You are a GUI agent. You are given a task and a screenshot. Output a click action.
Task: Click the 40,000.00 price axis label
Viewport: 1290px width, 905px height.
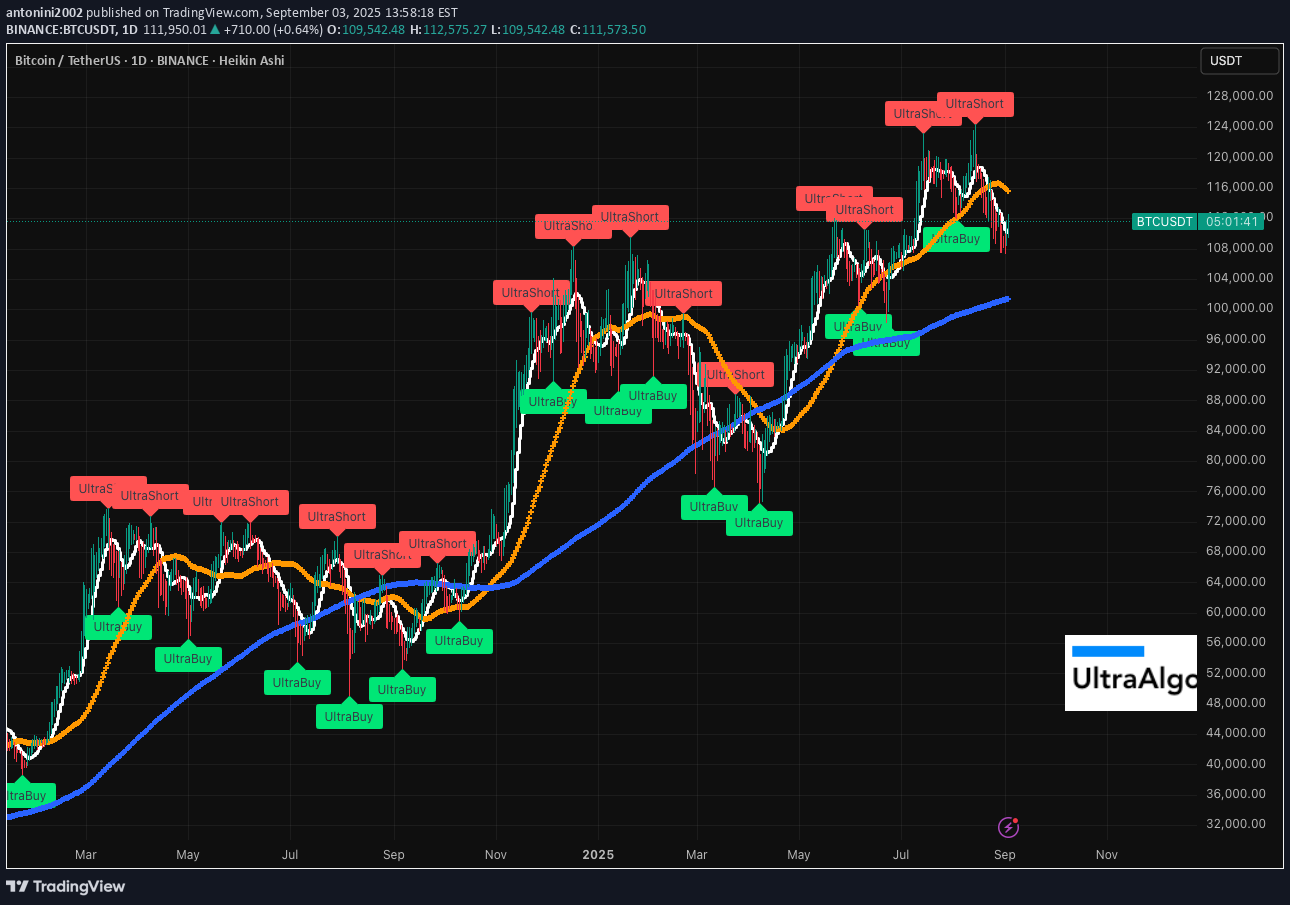coord(1238,764)
